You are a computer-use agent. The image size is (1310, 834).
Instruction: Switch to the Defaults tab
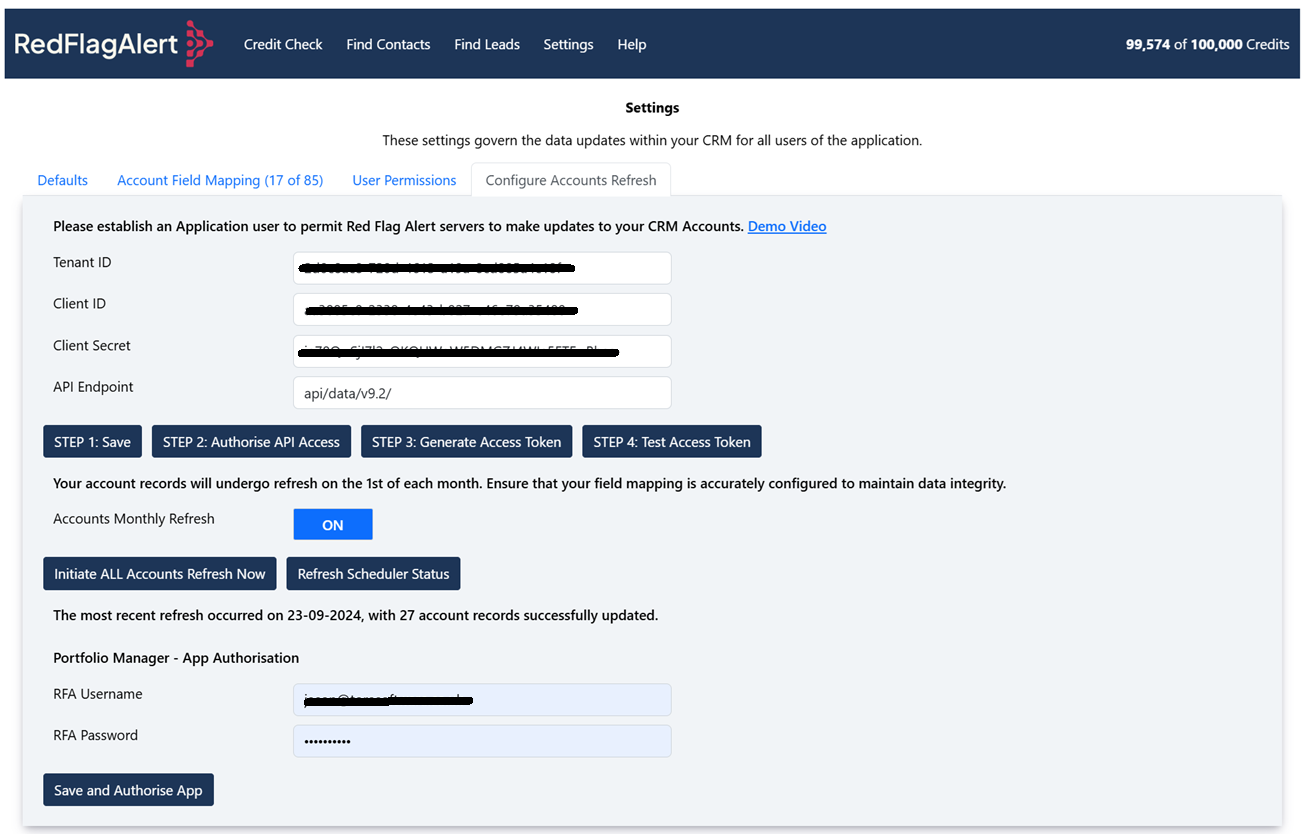[x=63, y=180]
